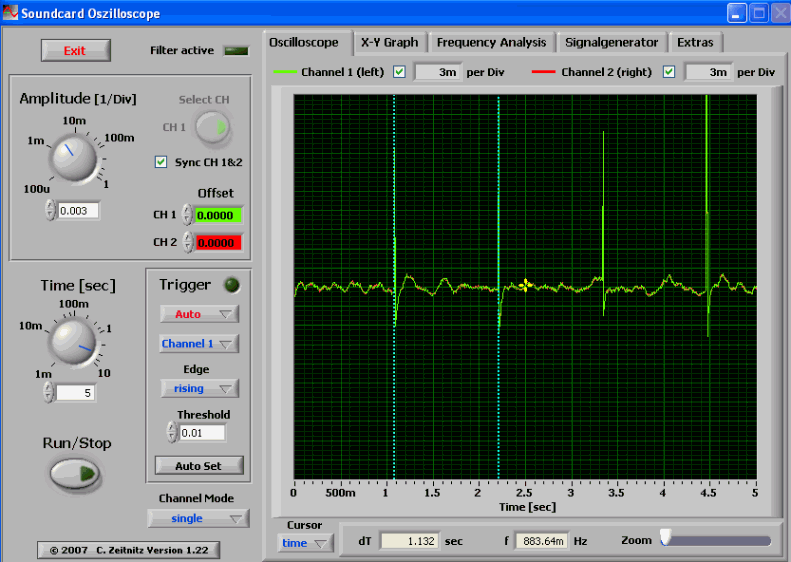Click the Threshold stepper arrows
This screenshot has width=791, height=562.
point(172,432)
